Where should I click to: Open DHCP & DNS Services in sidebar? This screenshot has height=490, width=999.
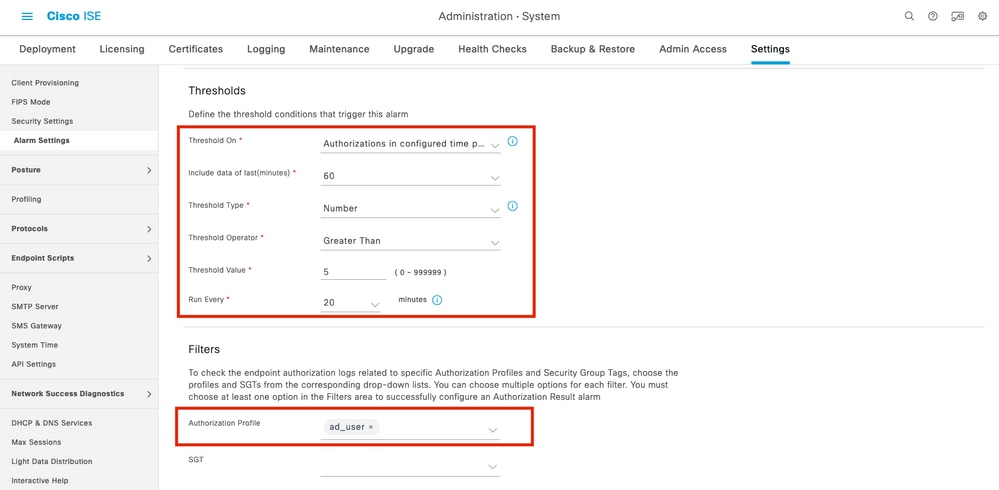[52, 423]
